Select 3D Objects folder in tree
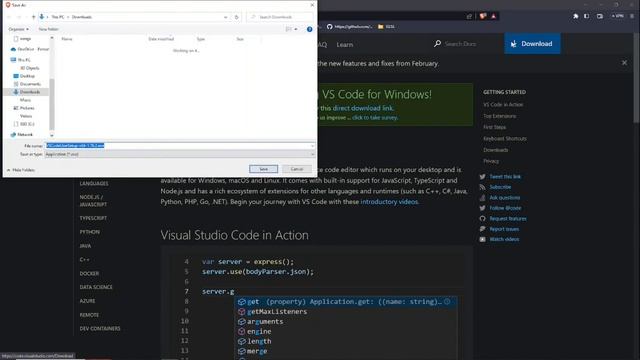640x360 pixels. click(x=29, y=68)
